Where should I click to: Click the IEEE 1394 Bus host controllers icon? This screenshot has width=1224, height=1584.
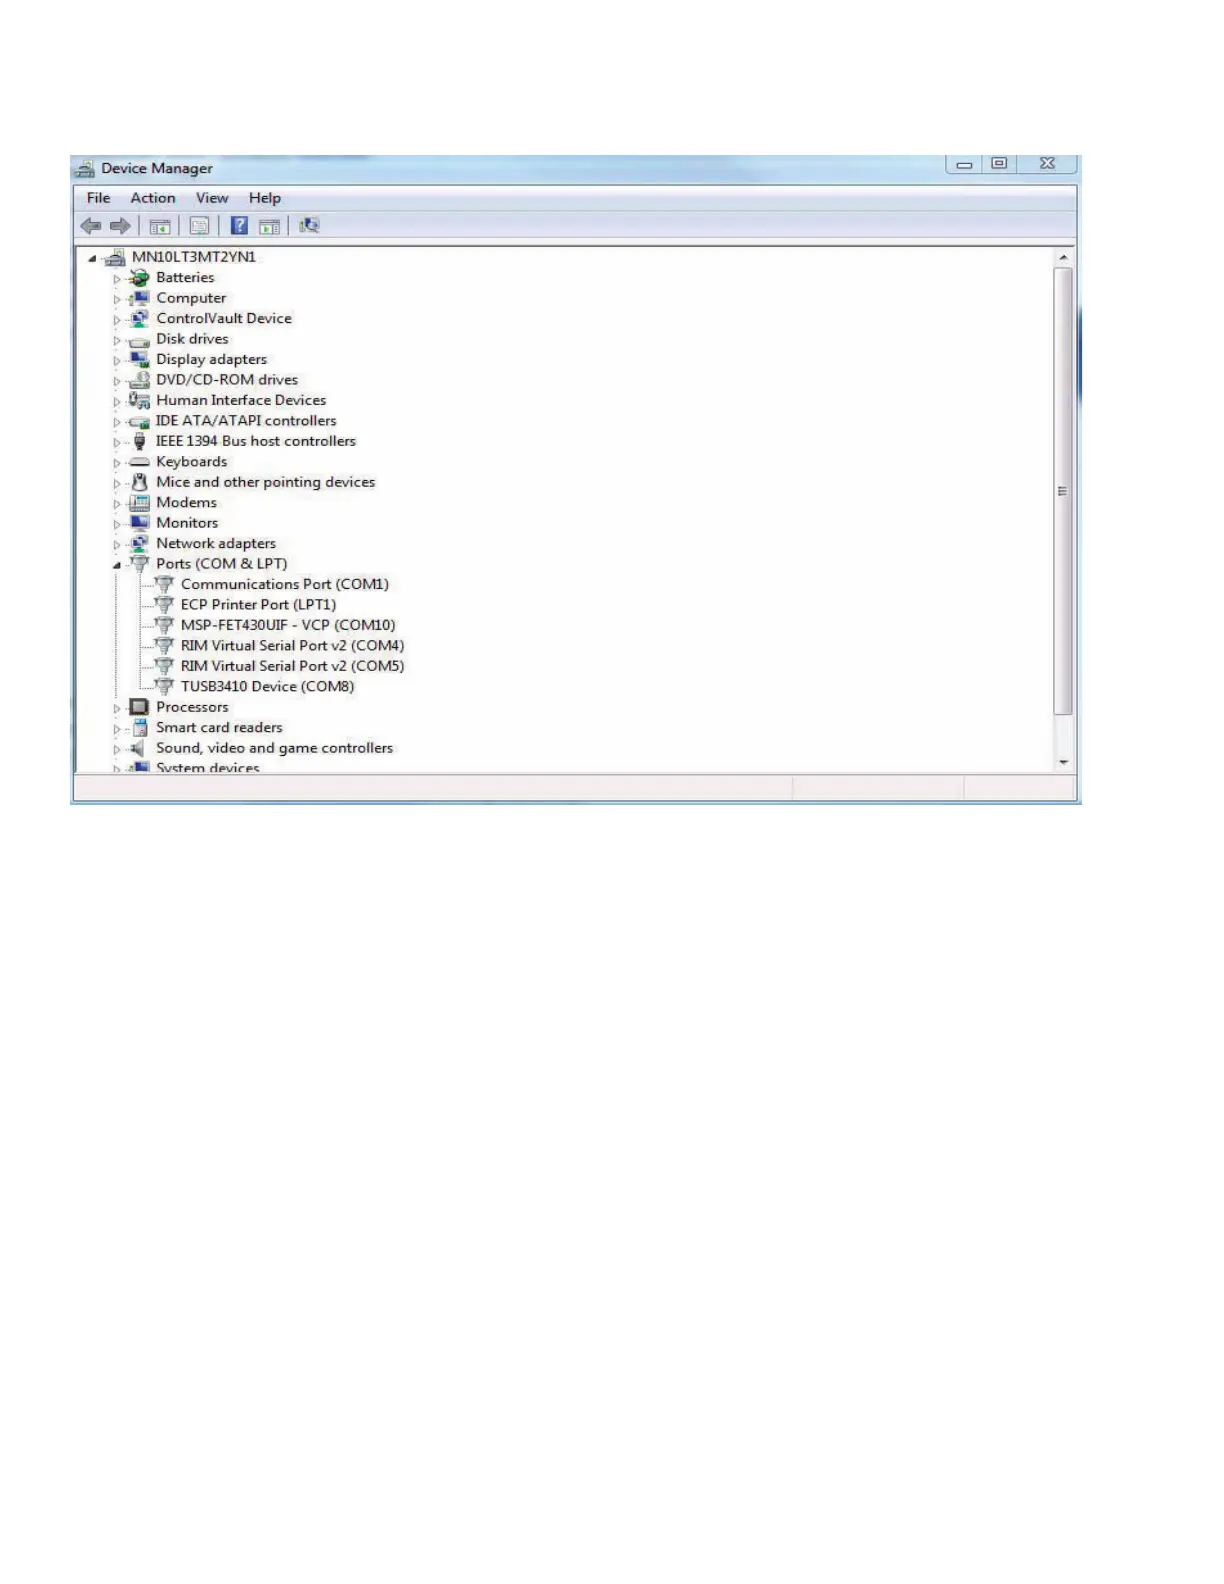tap(140, 441)
